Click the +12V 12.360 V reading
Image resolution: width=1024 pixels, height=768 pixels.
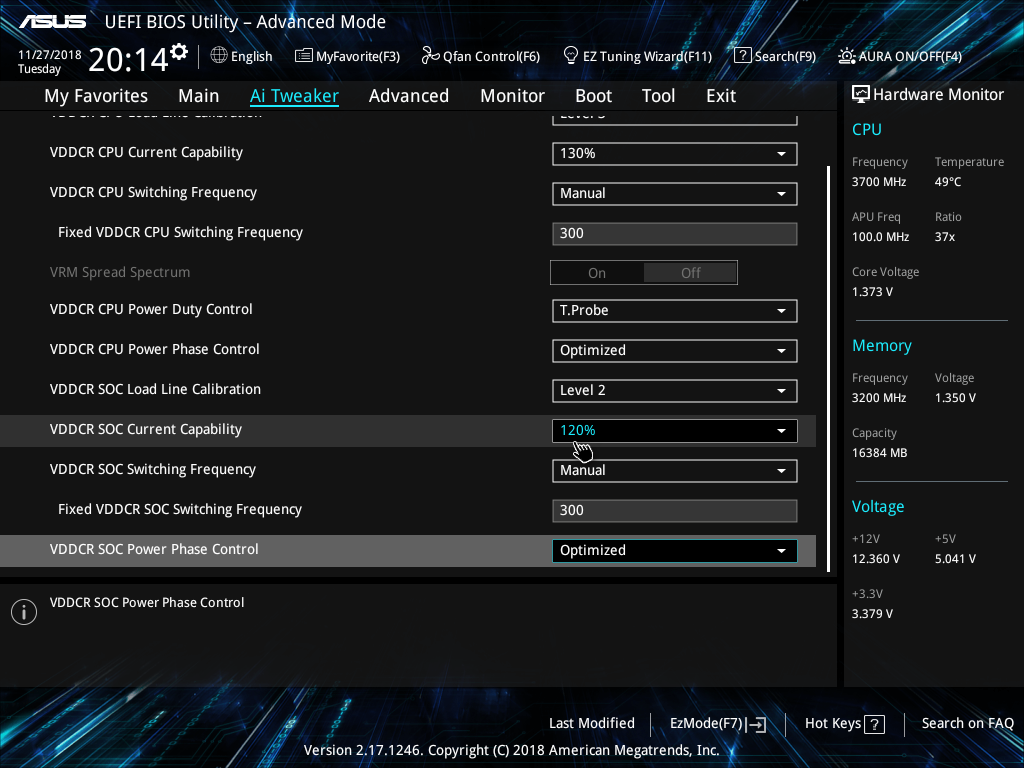876,559
